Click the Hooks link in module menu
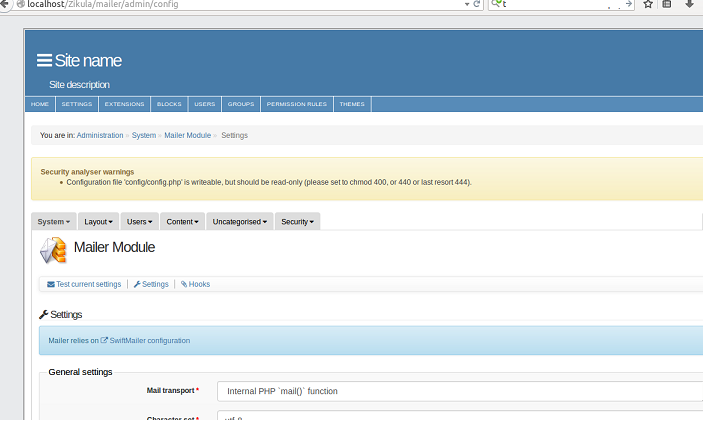Screen dimensions: 703x437 click(x=195, y=284)
